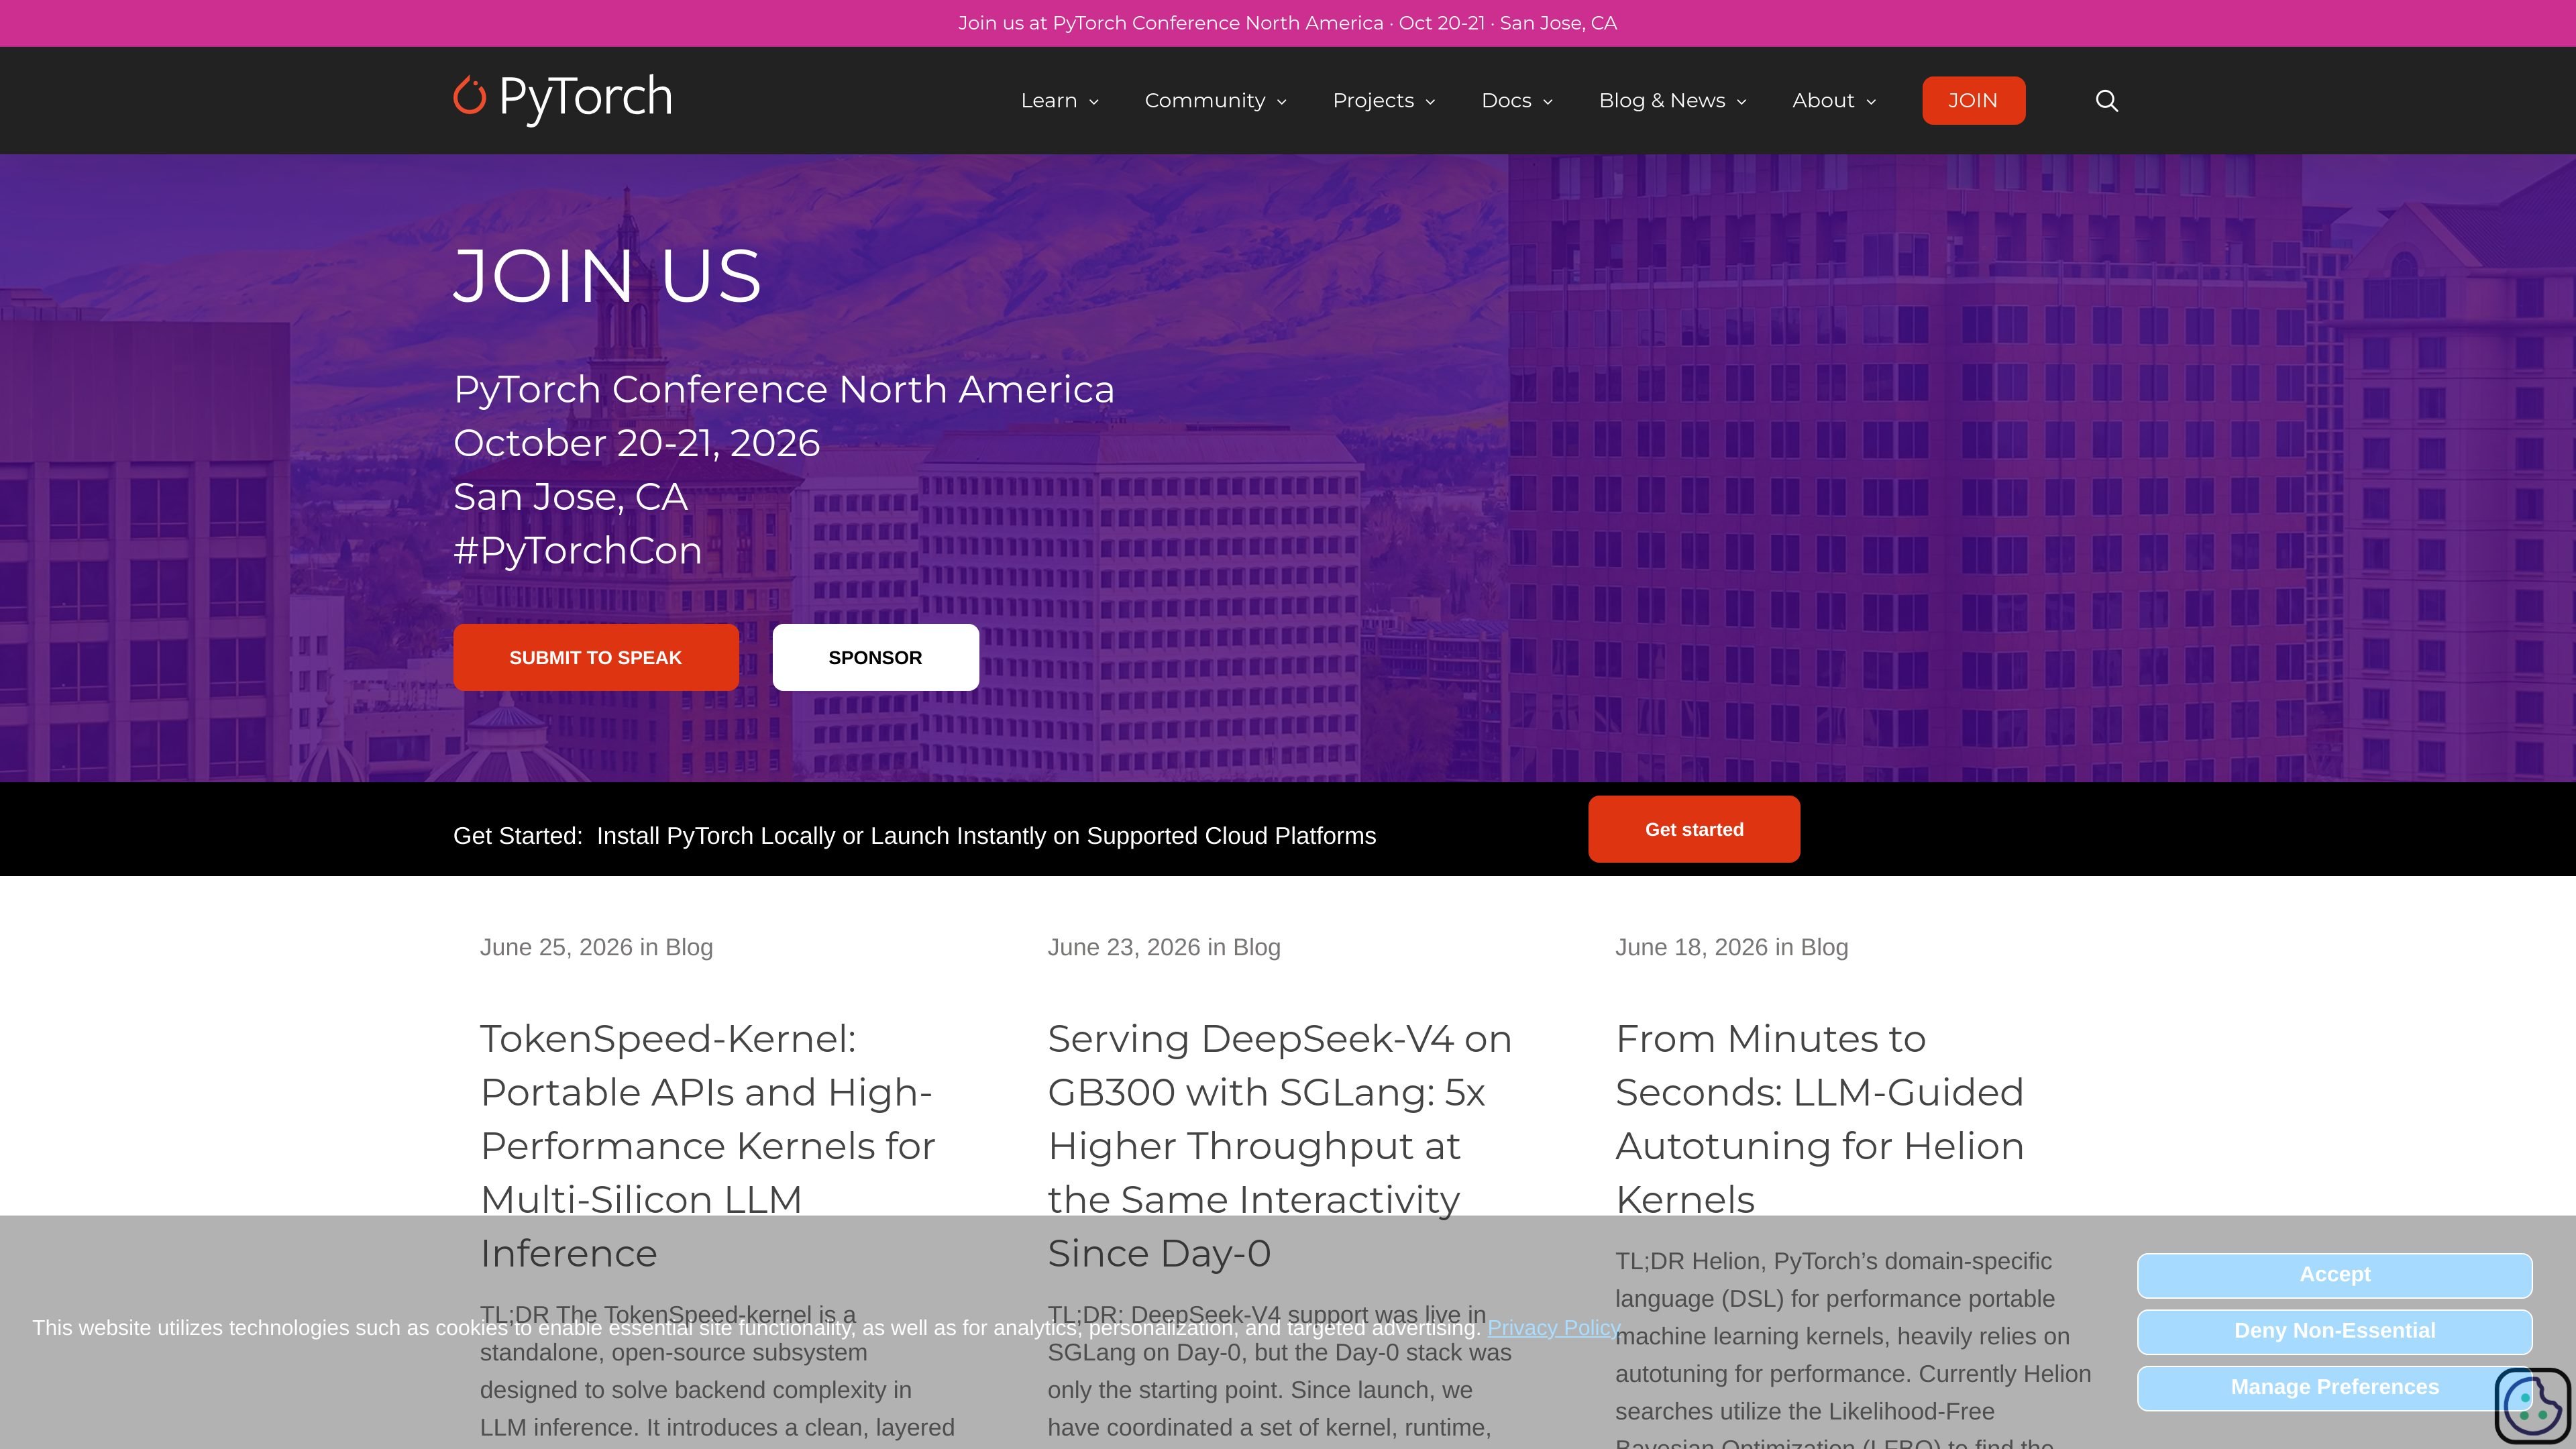2576x1449 pixels.
Task: Open the site search magnifier icon
Action: pyautogui.click(x=2106, y=101)
